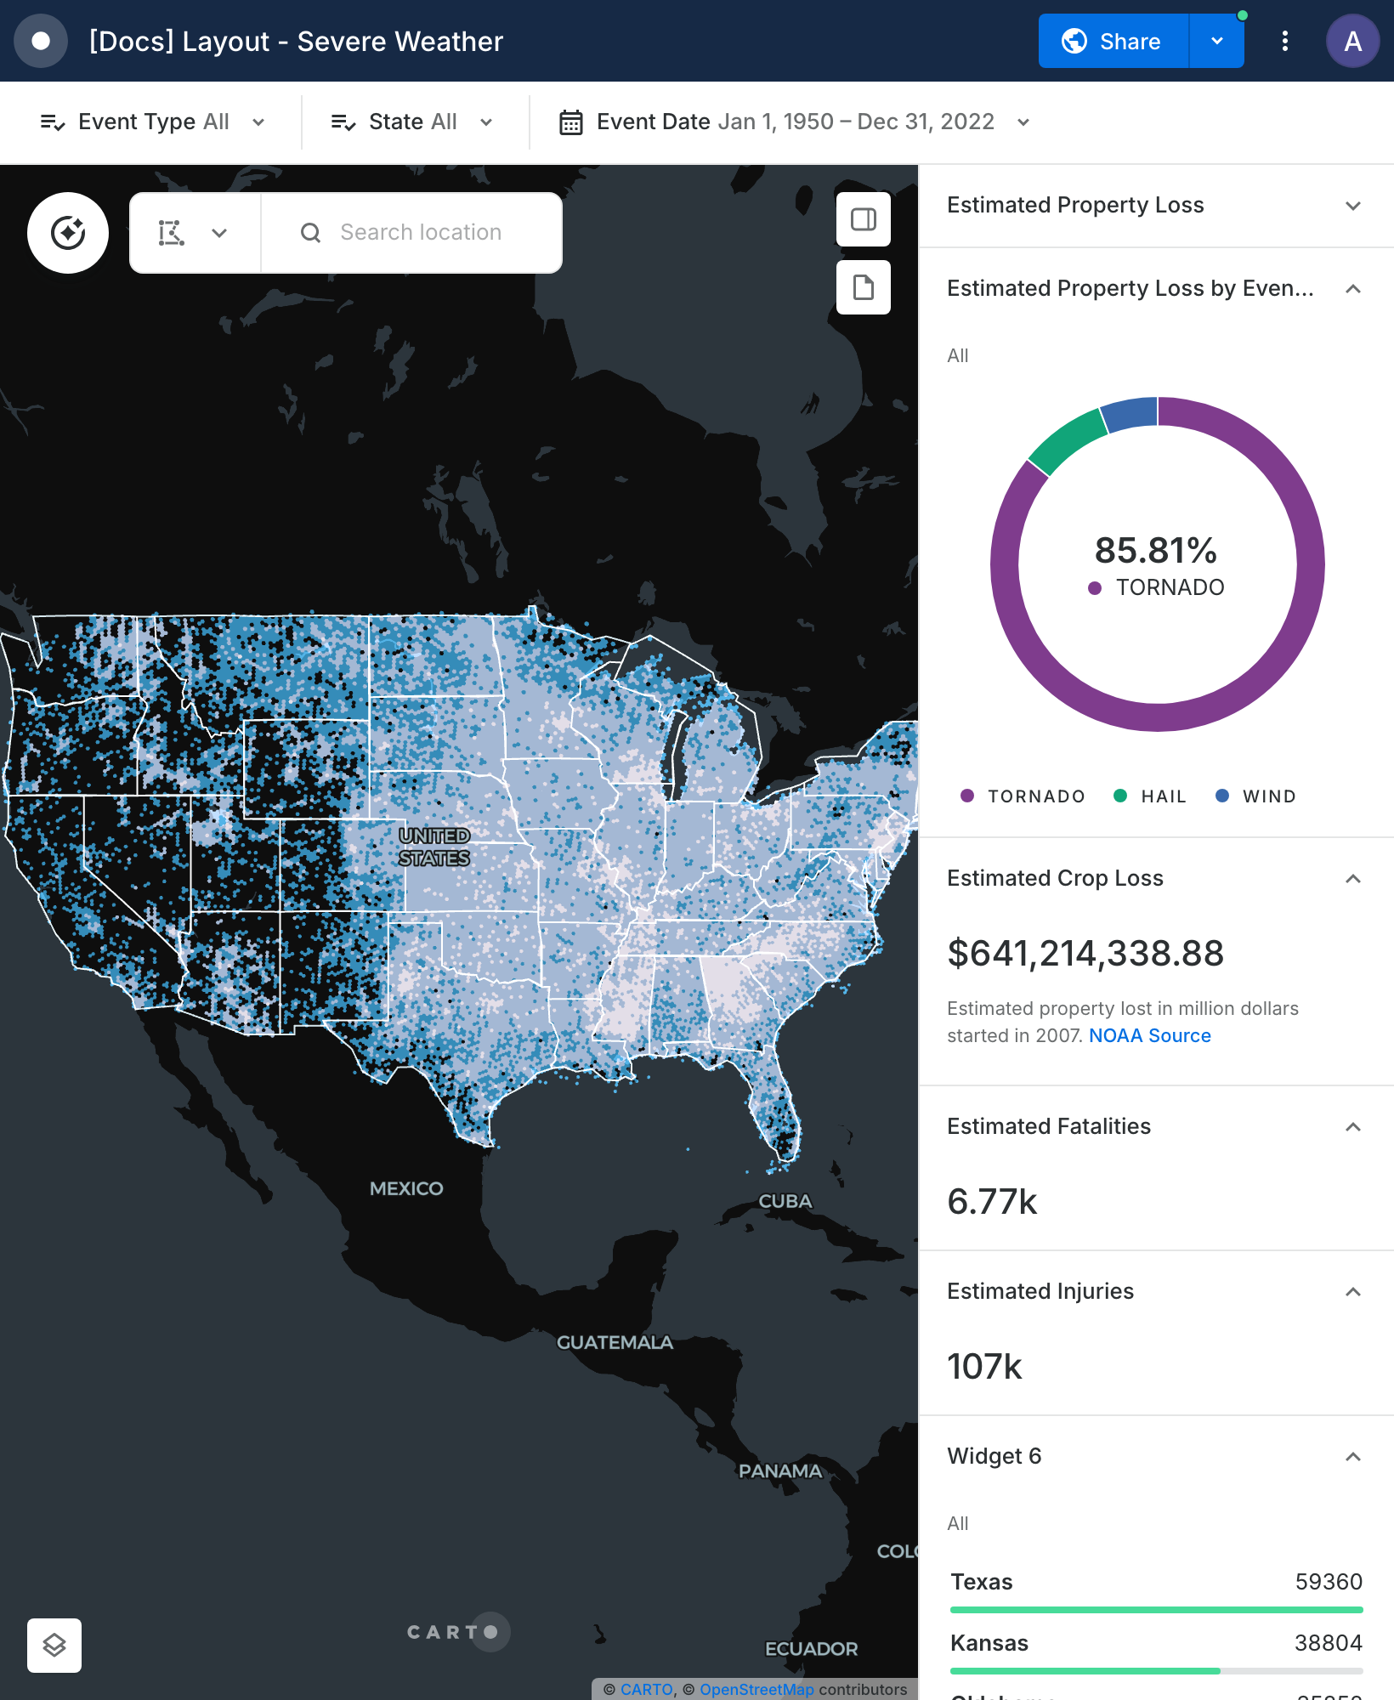The height and width of the screenshot is (1700, 1394).
Task: Toggle the TORNADO legend category
Action: 1022,796
